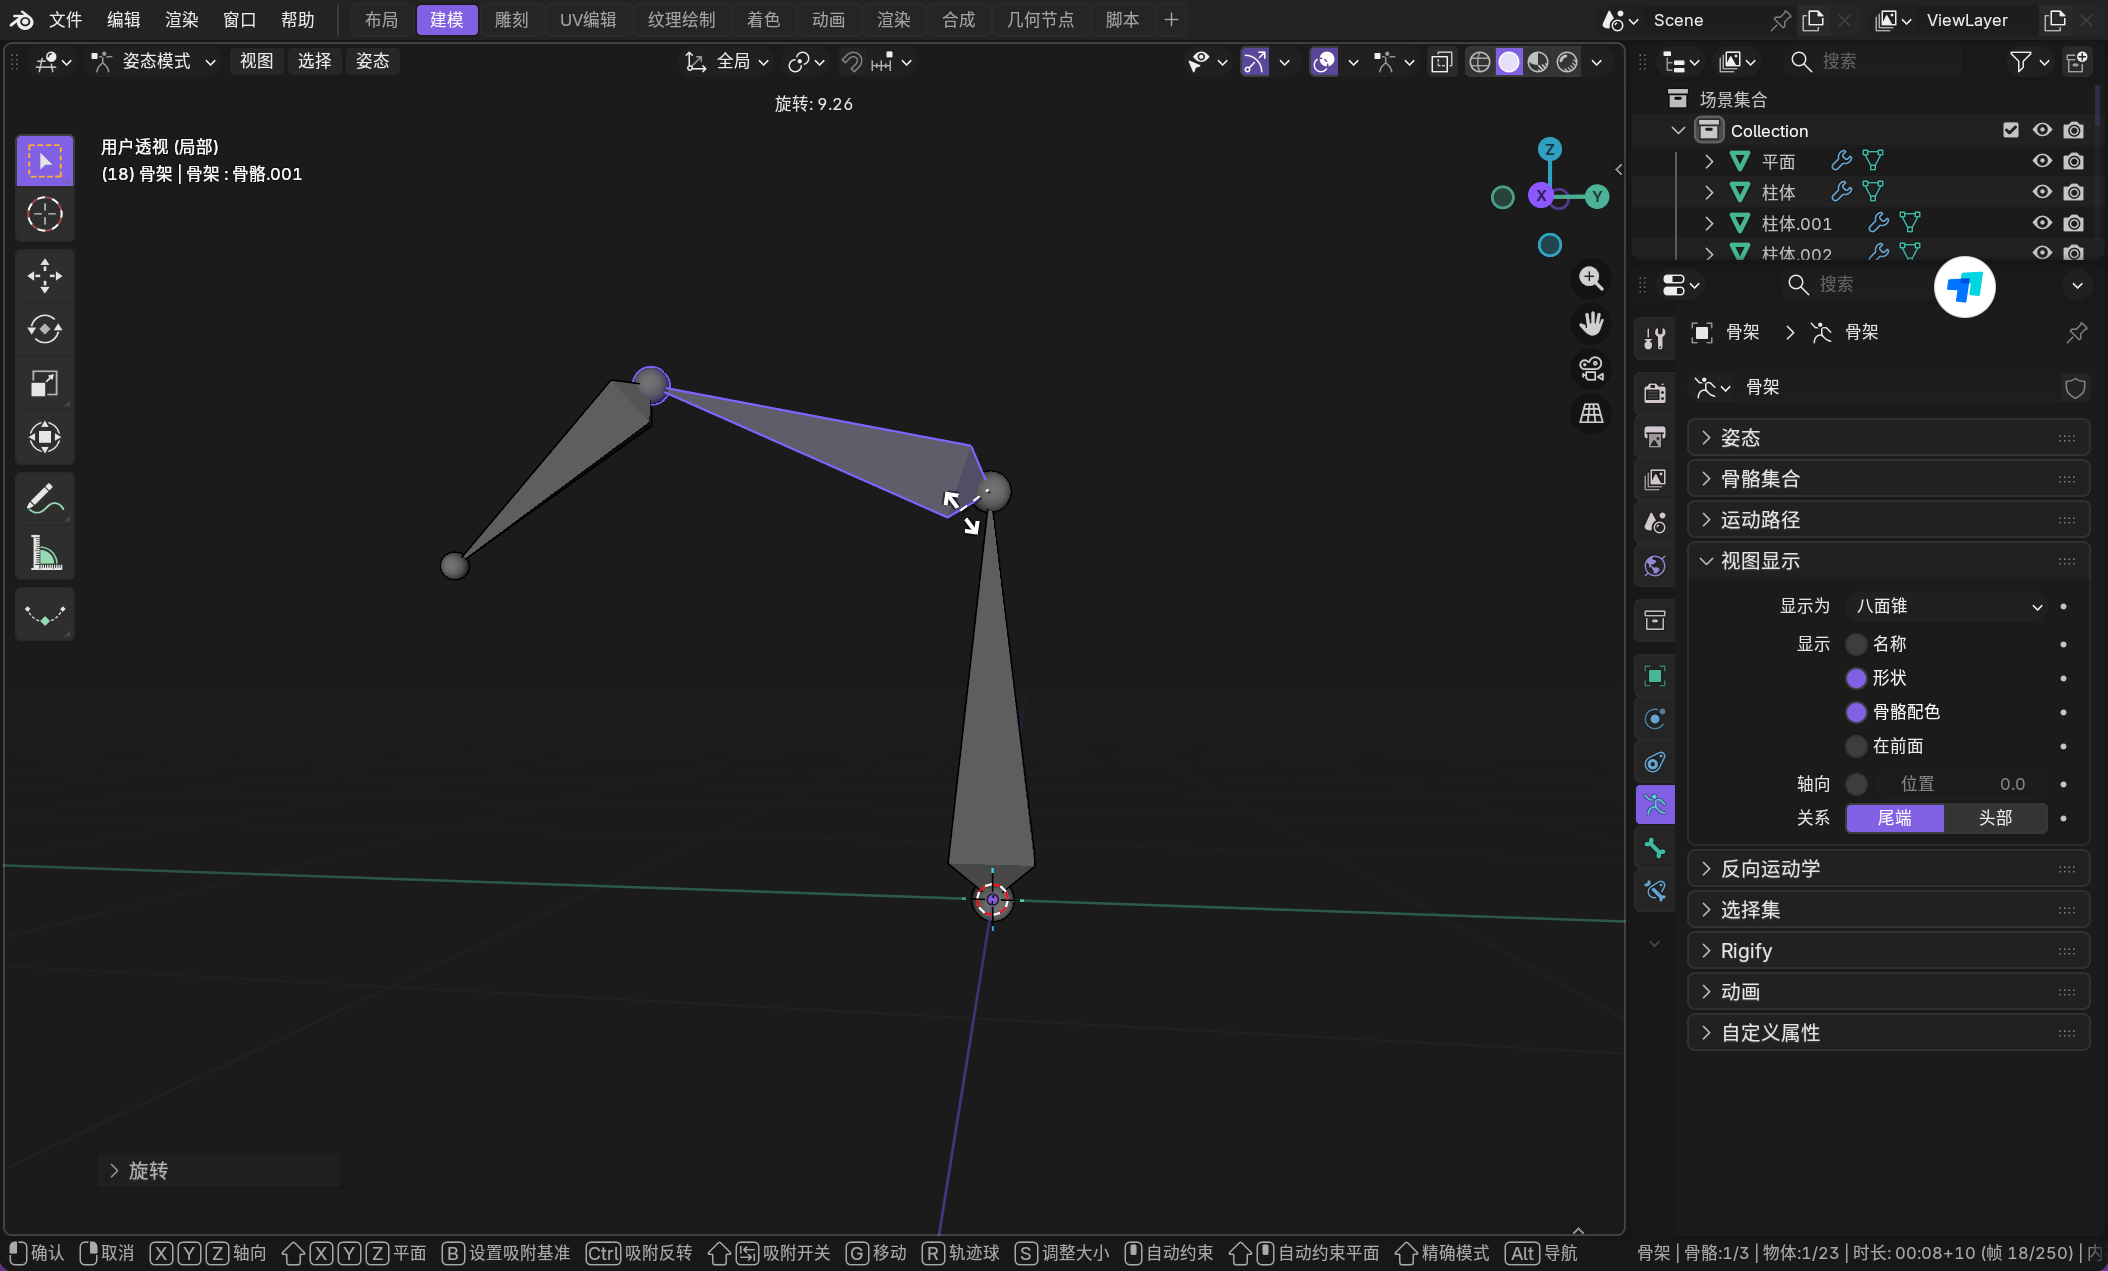
Task: Disable the 形状 display checkbox
Action: 1856,678
